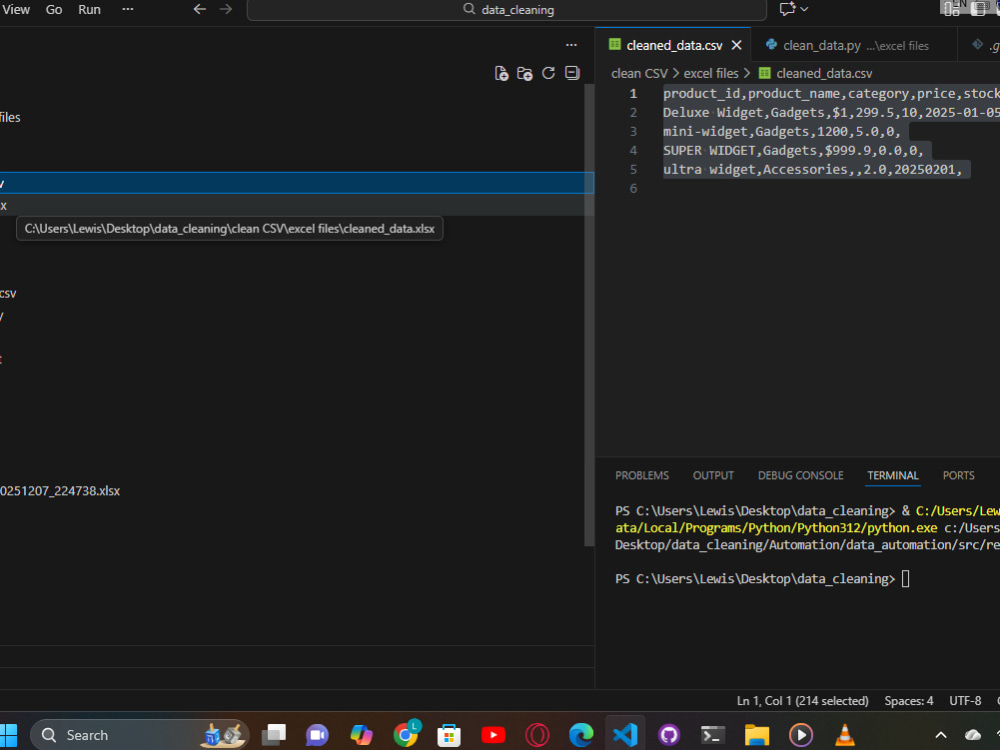This screenshot has height=750, width=1000.
Task: Open the terminal app from the taskbar
Action: coord(712,735)
